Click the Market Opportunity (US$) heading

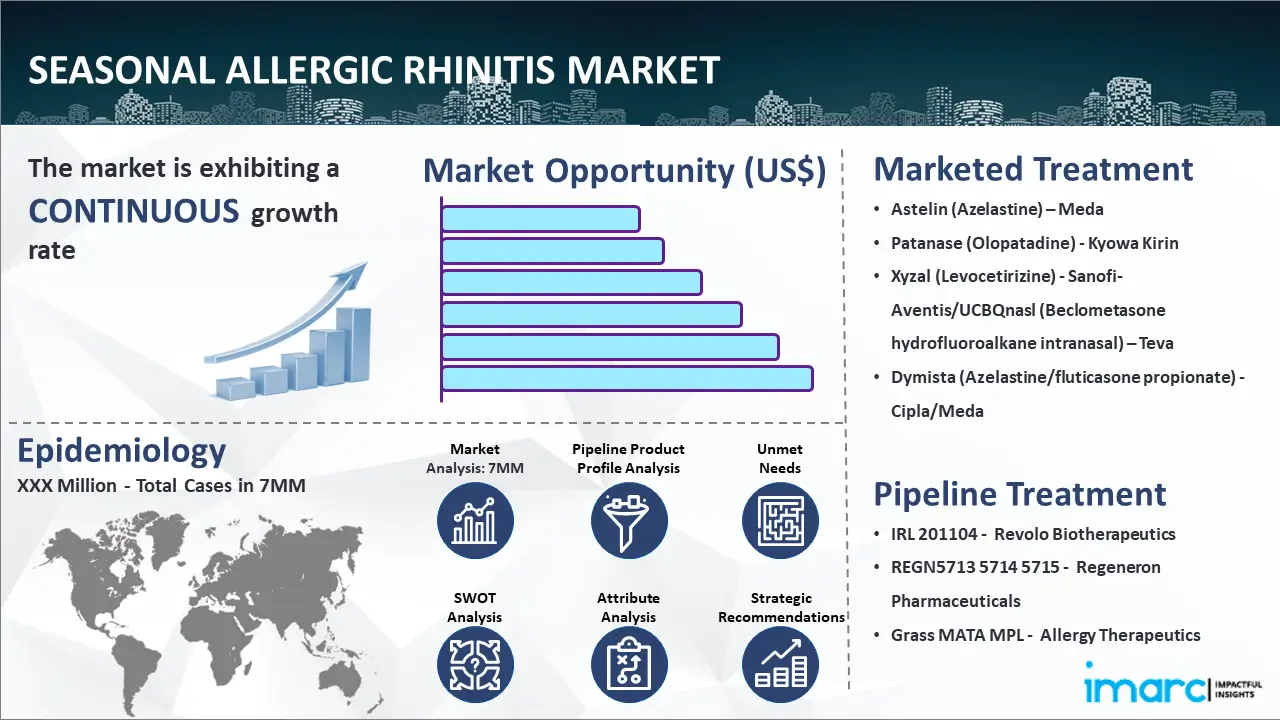(625, 171)
